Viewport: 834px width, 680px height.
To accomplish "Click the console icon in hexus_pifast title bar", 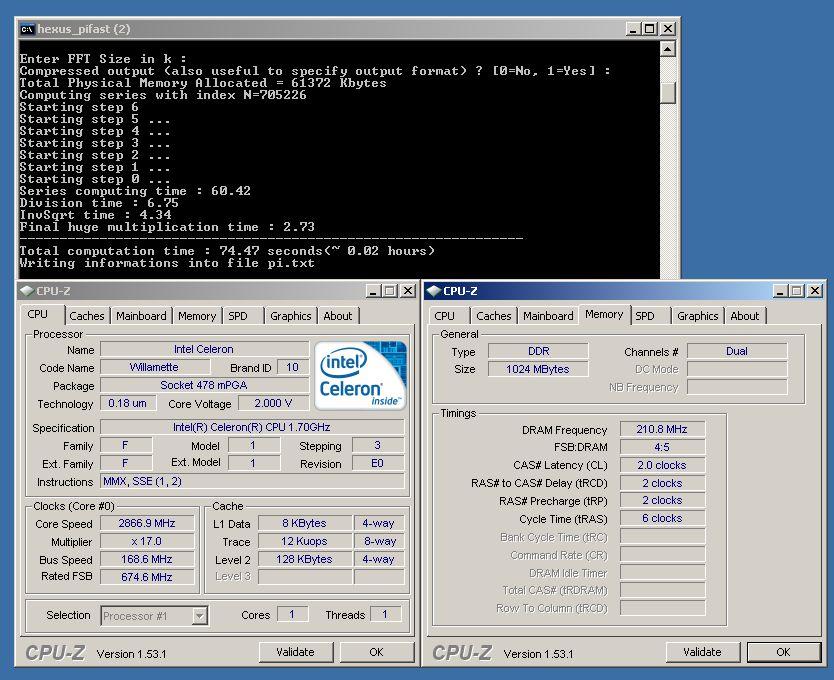I will 27,29.
